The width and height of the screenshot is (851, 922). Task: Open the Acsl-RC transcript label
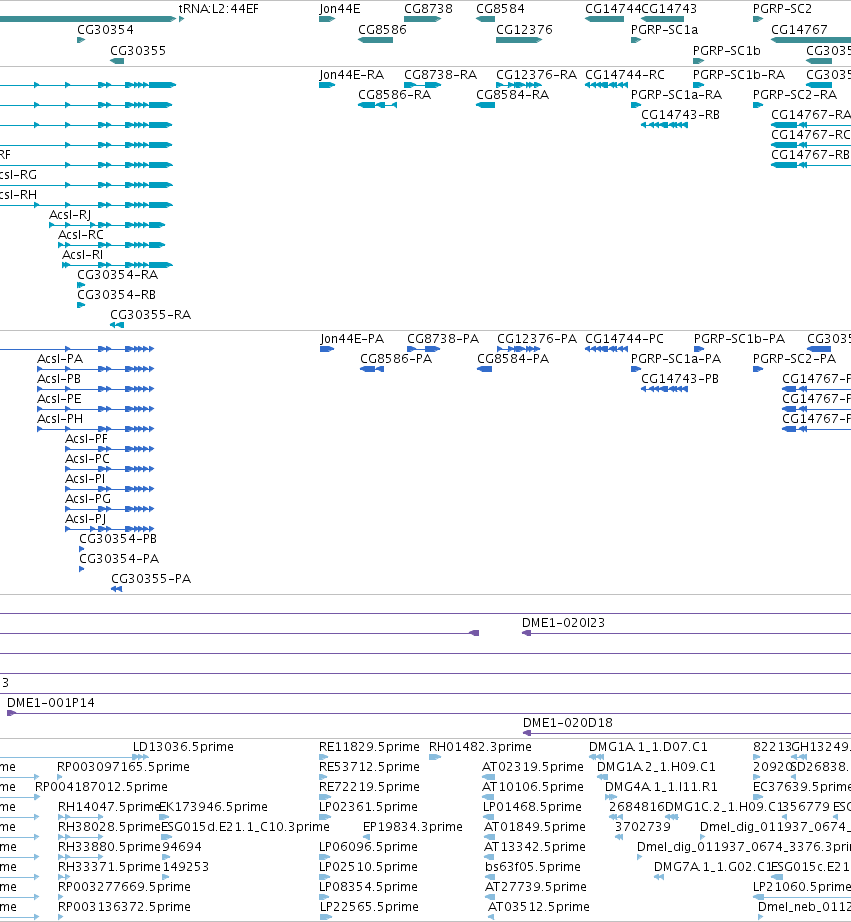coord(81,235)
